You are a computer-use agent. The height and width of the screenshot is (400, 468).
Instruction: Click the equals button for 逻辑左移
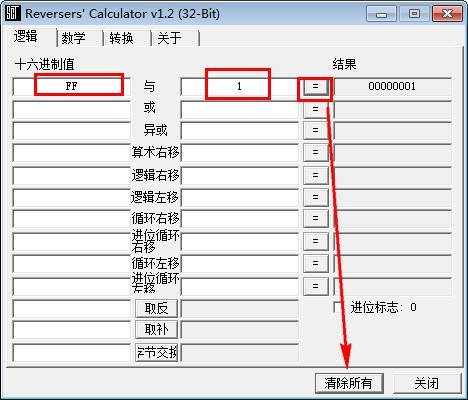[315, 197]
